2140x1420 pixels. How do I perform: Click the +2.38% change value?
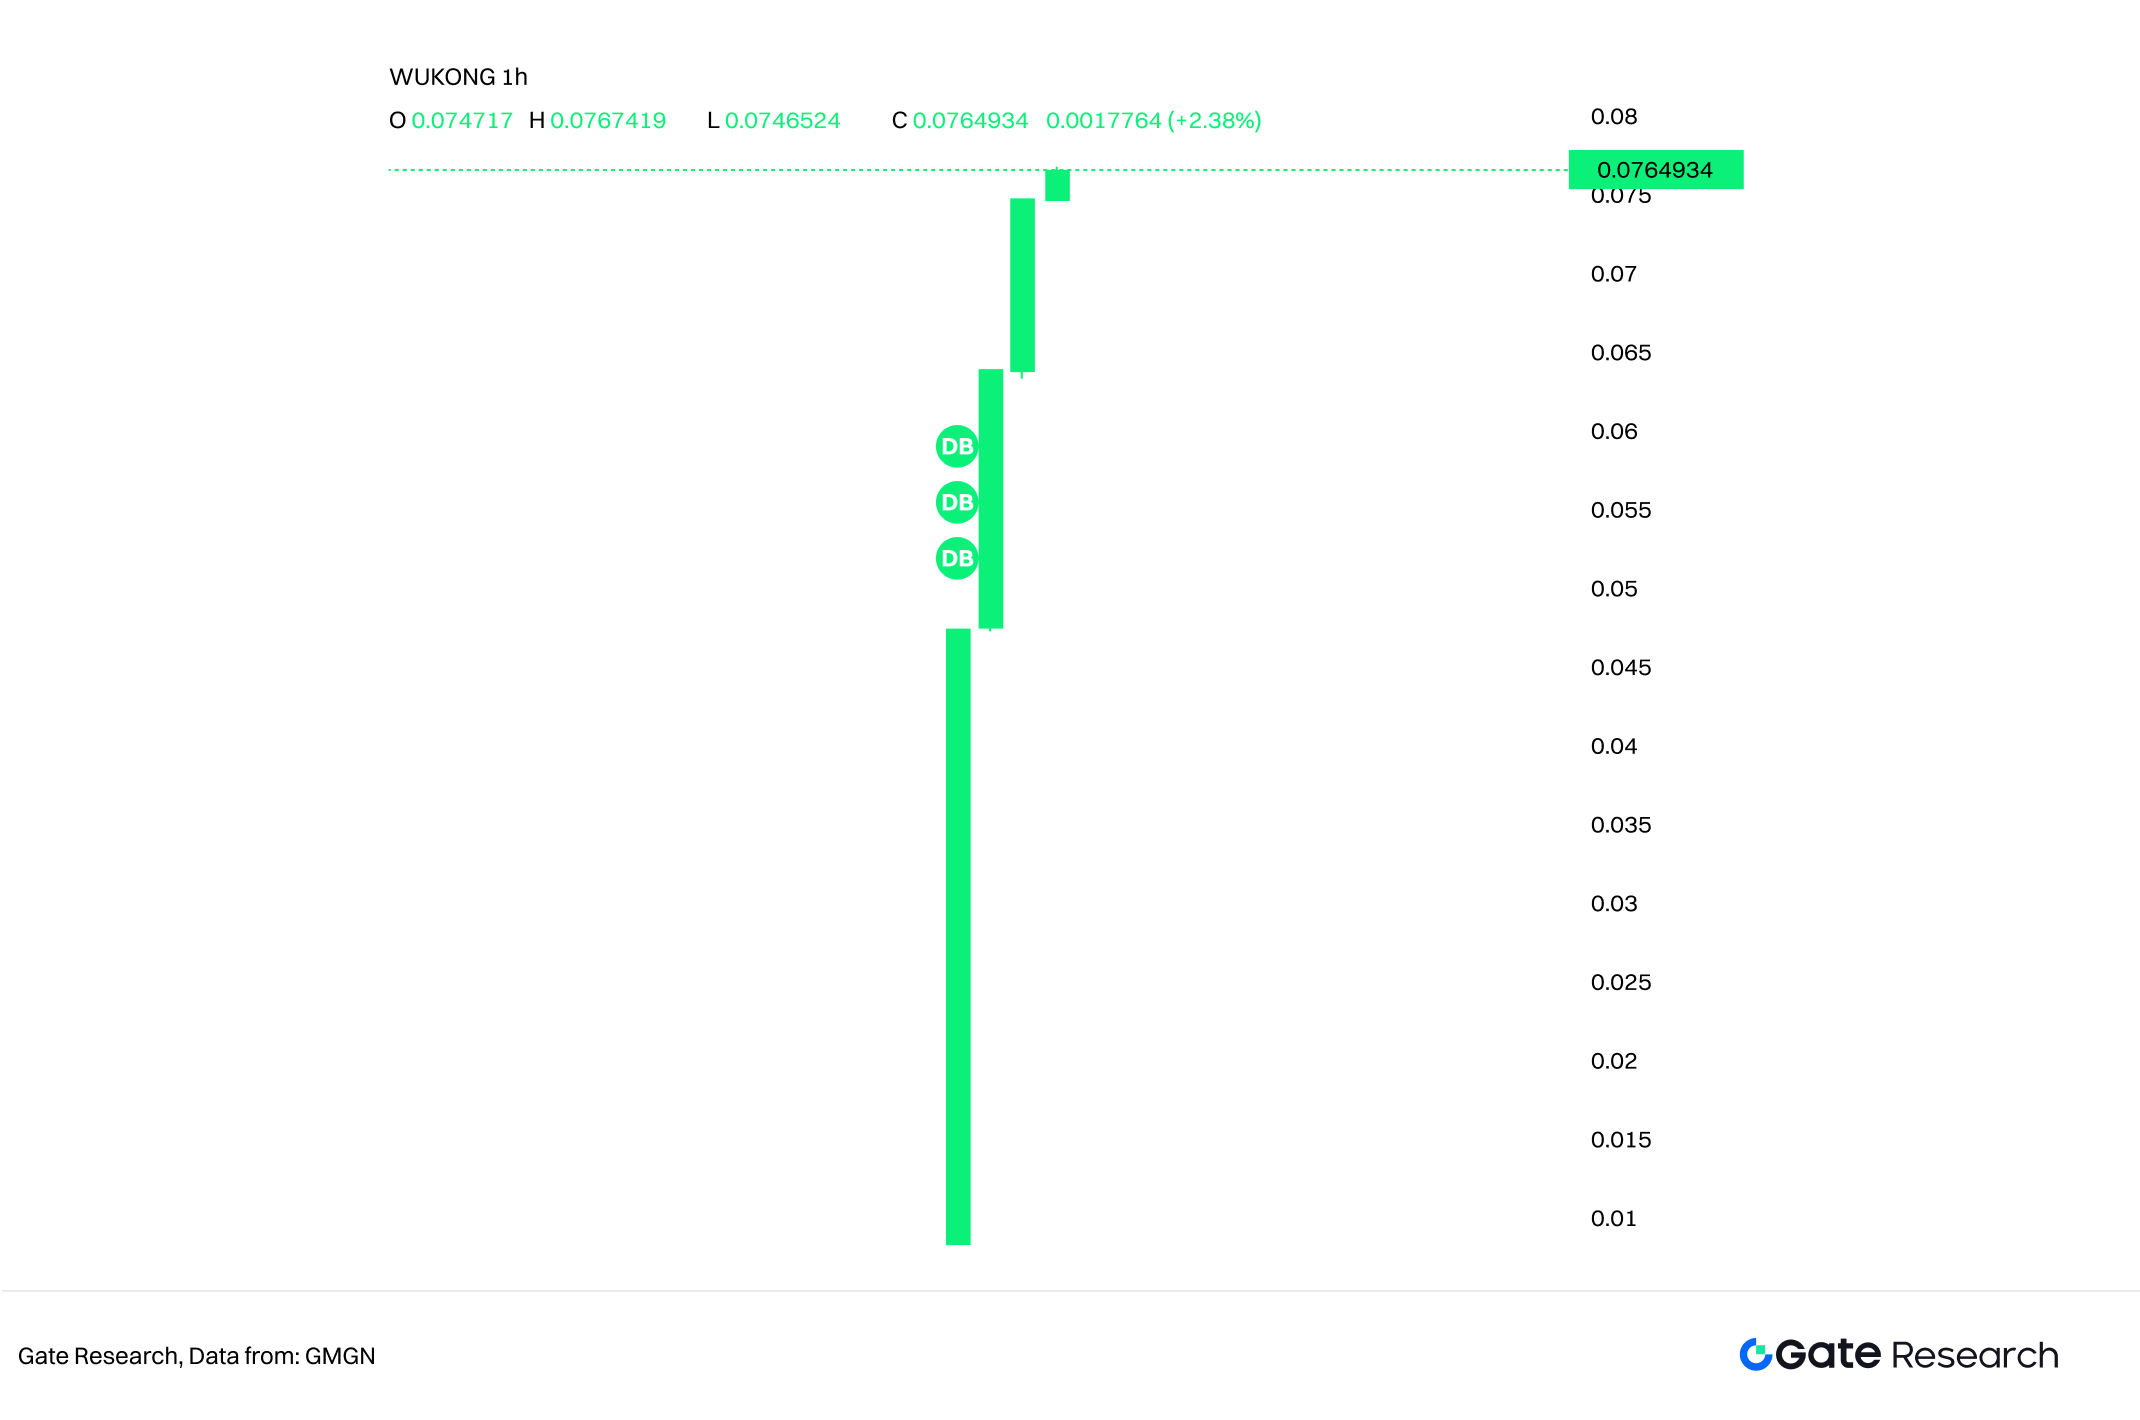[x=1214, y=121]
